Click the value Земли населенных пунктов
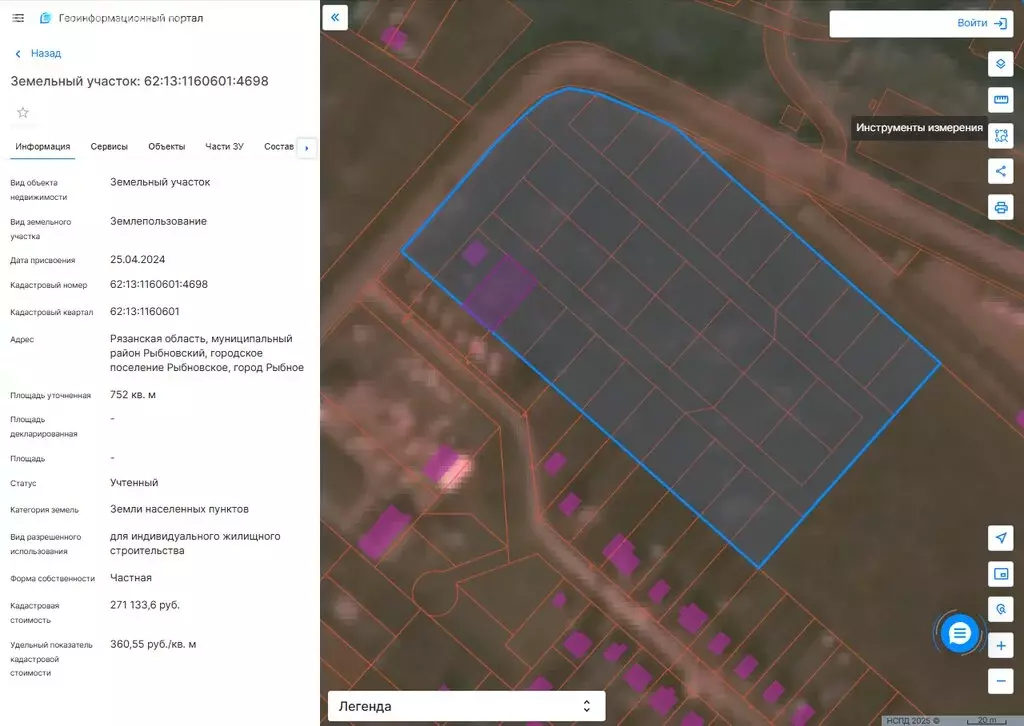 (x=179, y=509)
